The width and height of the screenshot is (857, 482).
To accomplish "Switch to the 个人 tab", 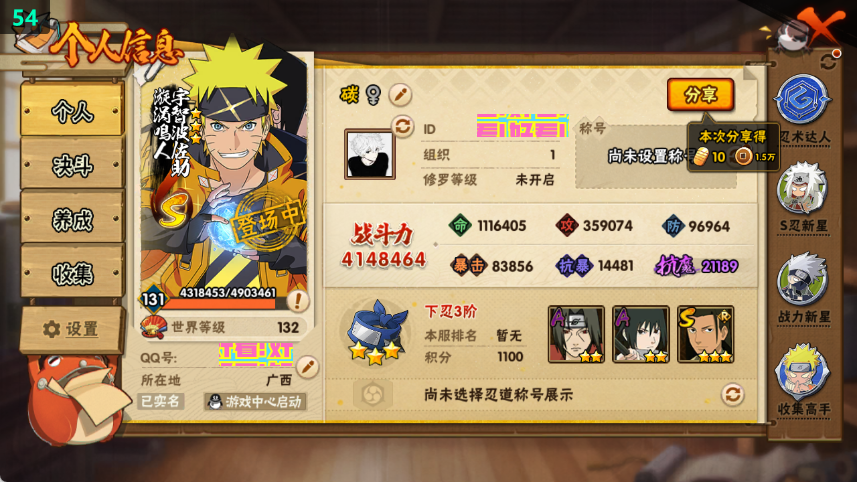I will (73, 111).
